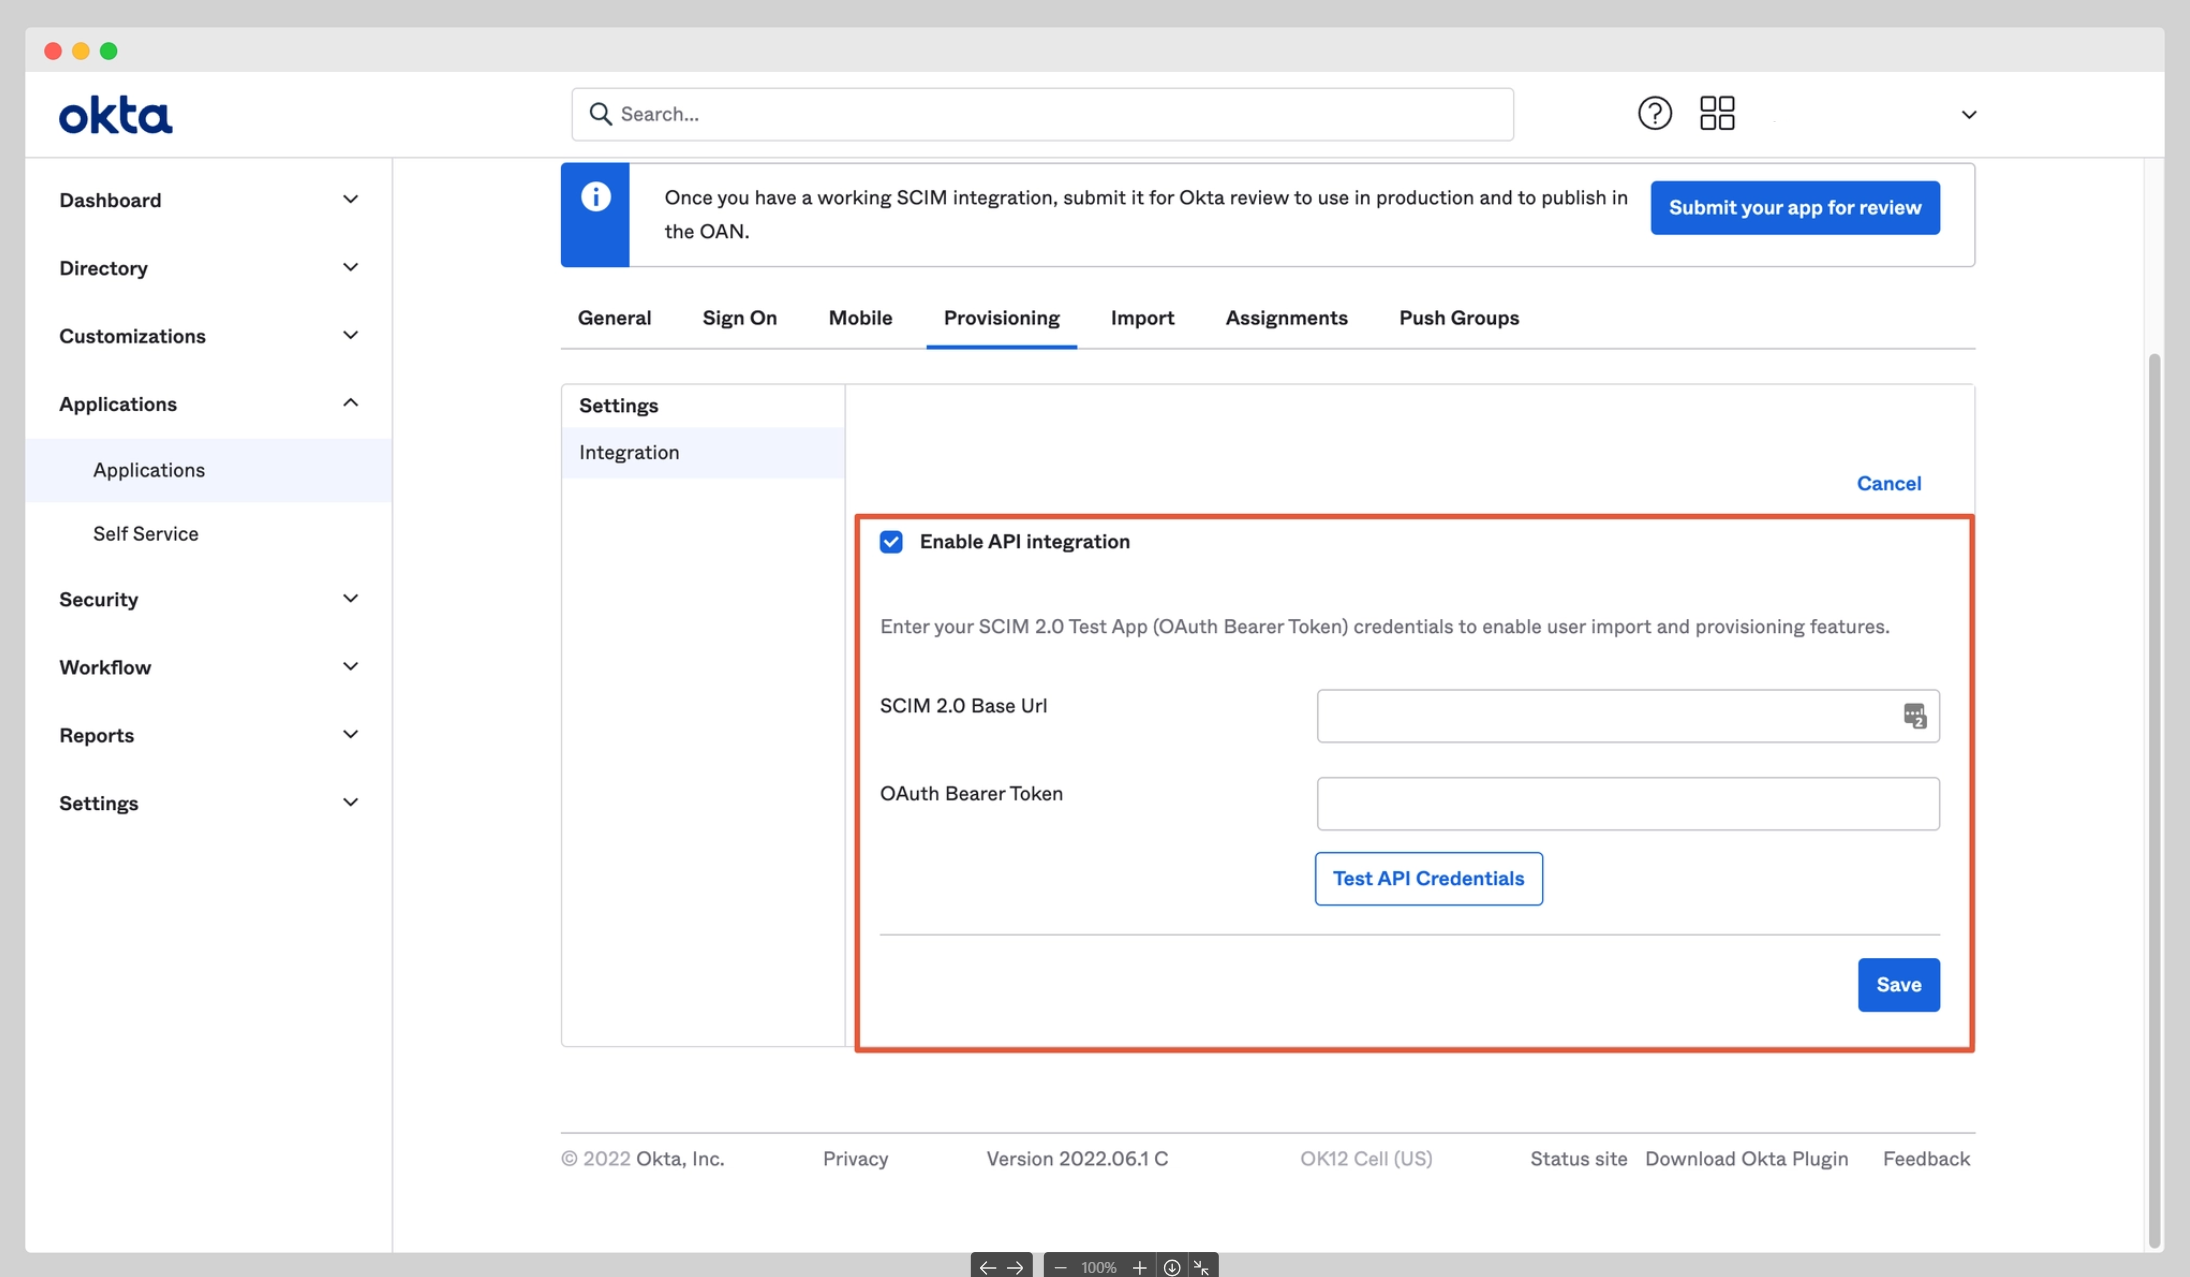Screen dimensions: 2190x1277
Task: Collapse the Applications sidebar section
Action: click(350, 403)
